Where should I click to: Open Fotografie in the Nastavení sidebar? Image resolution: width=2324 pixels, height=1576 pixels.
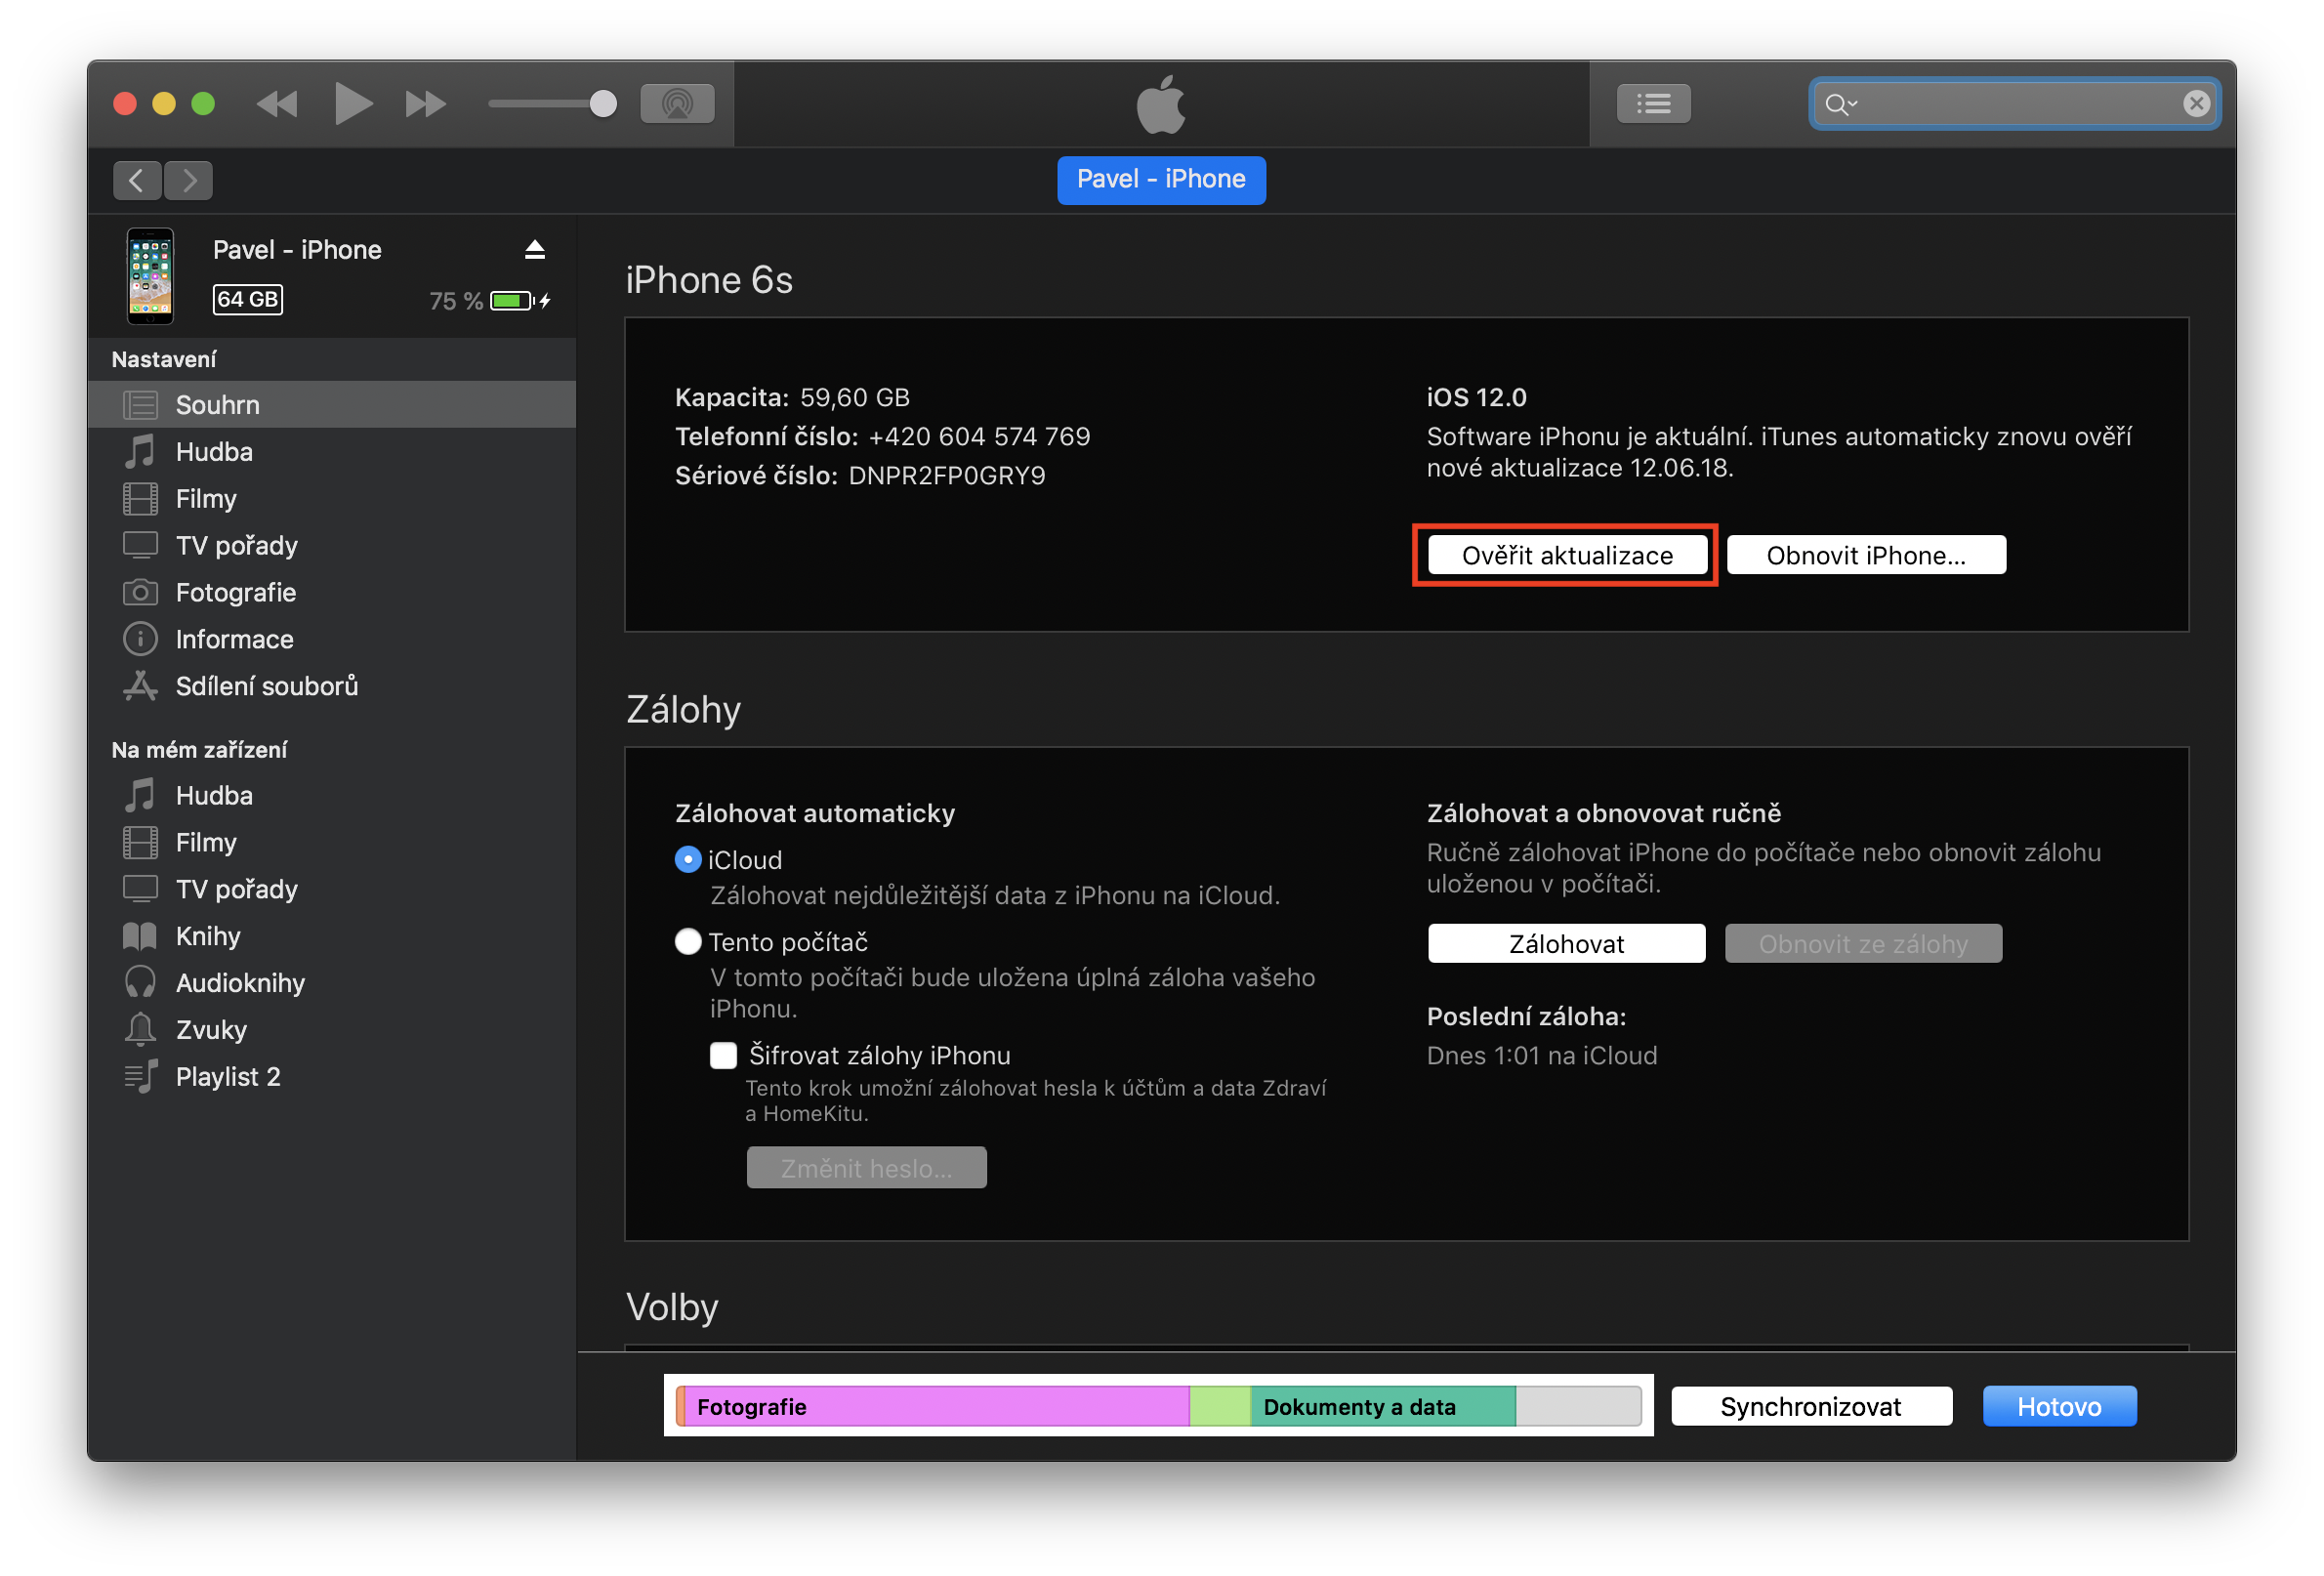[235, 592]
